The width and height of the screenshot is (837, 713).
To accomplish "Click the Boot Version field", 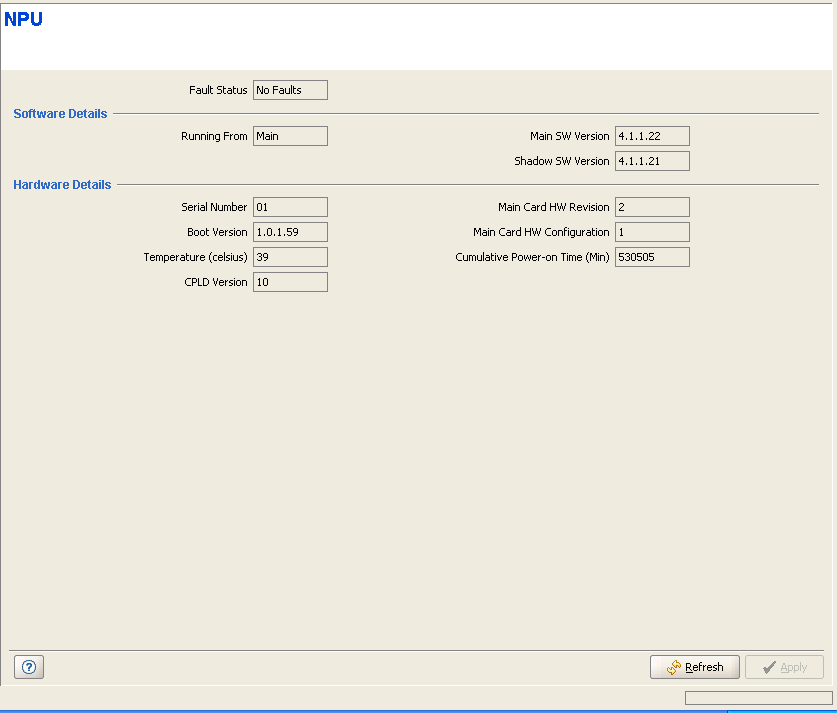I will click(290, 232).
